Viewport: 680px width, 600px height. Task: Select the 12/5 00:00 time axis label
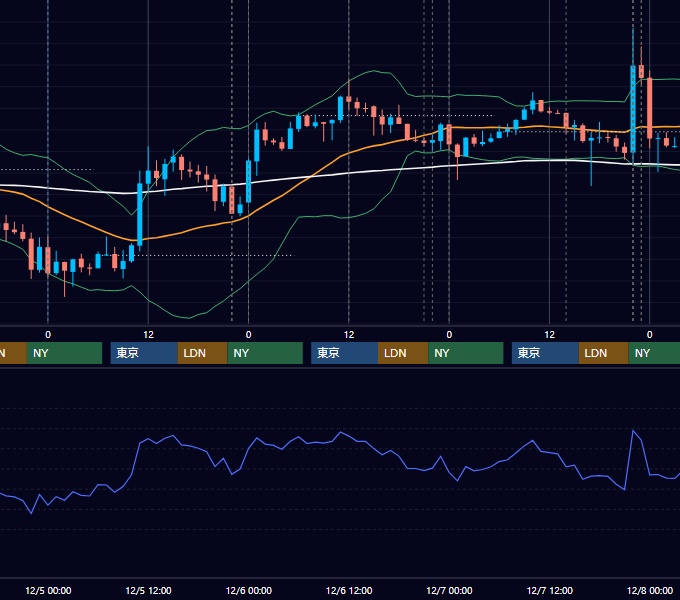48,590
